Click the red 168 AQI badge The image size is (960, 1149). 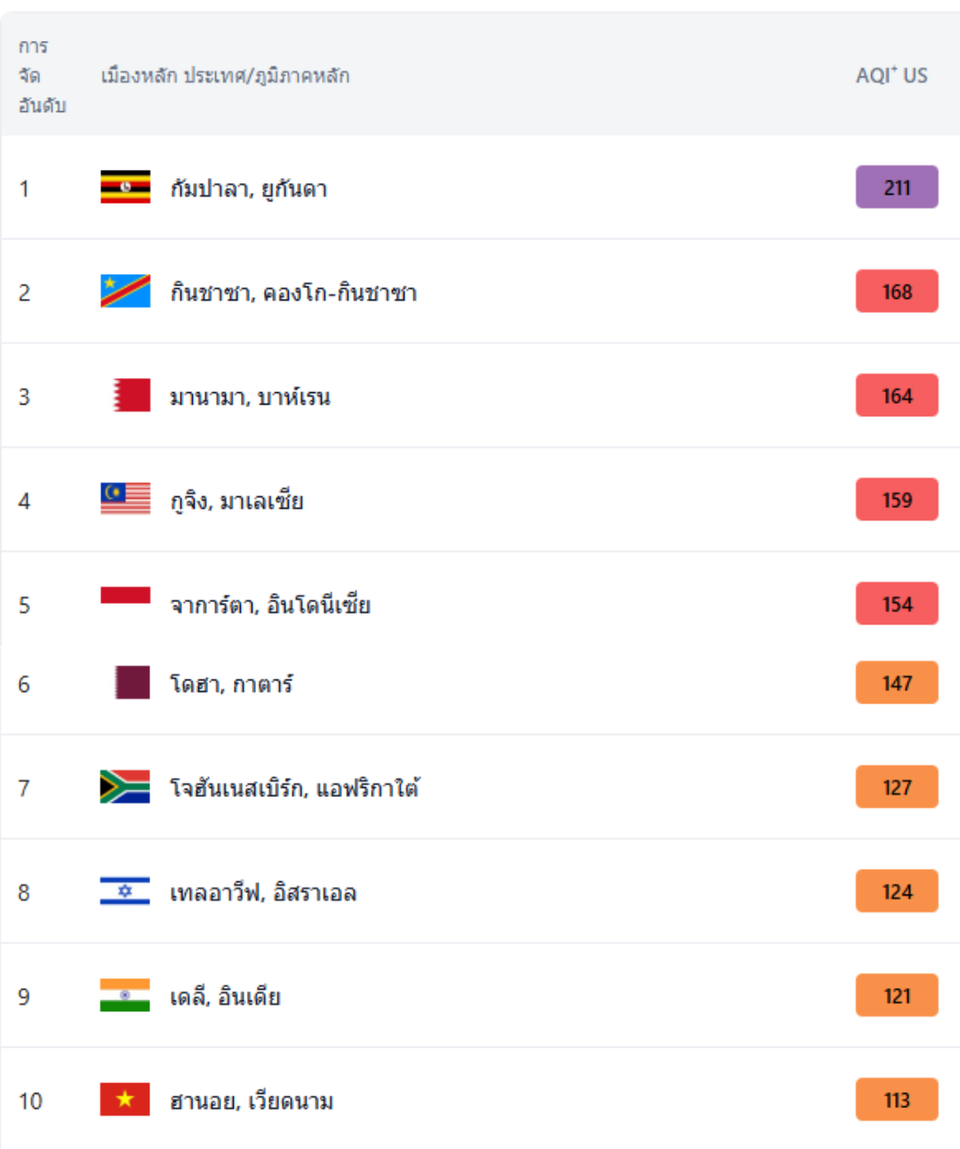(897, 291)
